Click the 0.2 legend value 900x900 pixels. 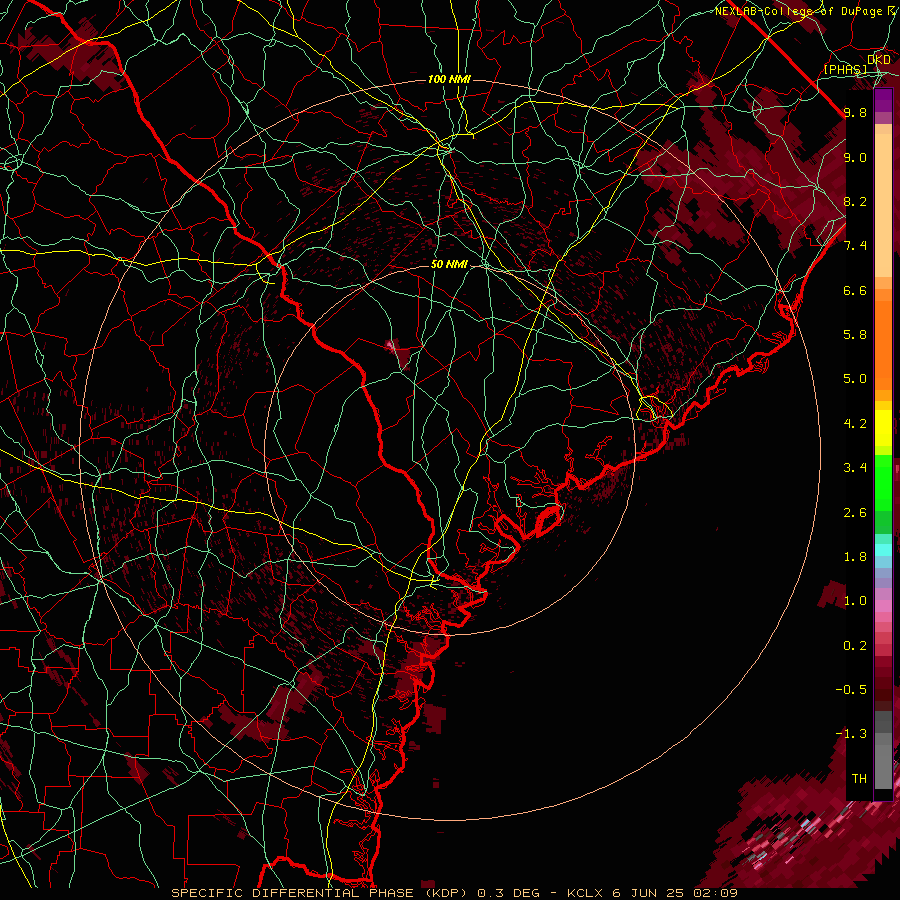coord(855,646)
